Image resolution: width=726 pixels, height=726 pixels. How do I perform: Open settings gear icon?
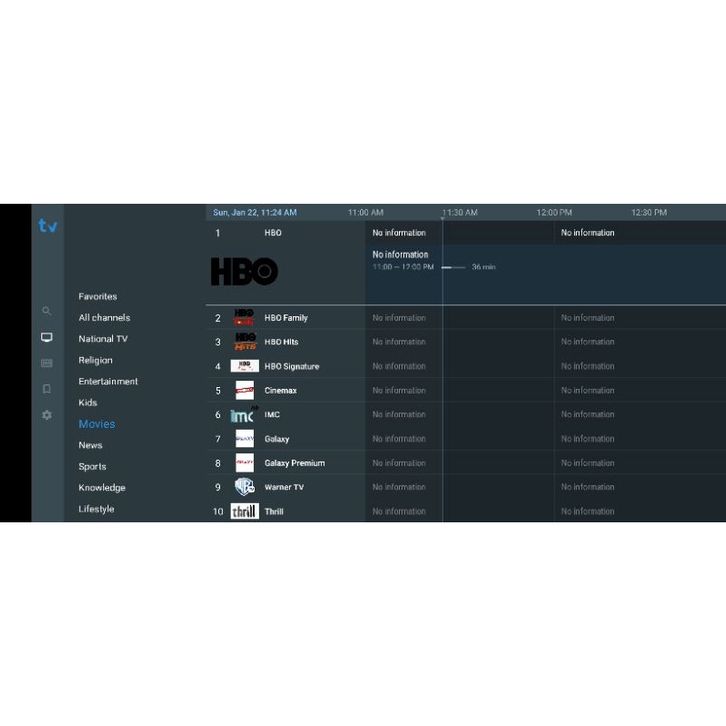coord(47,415)
